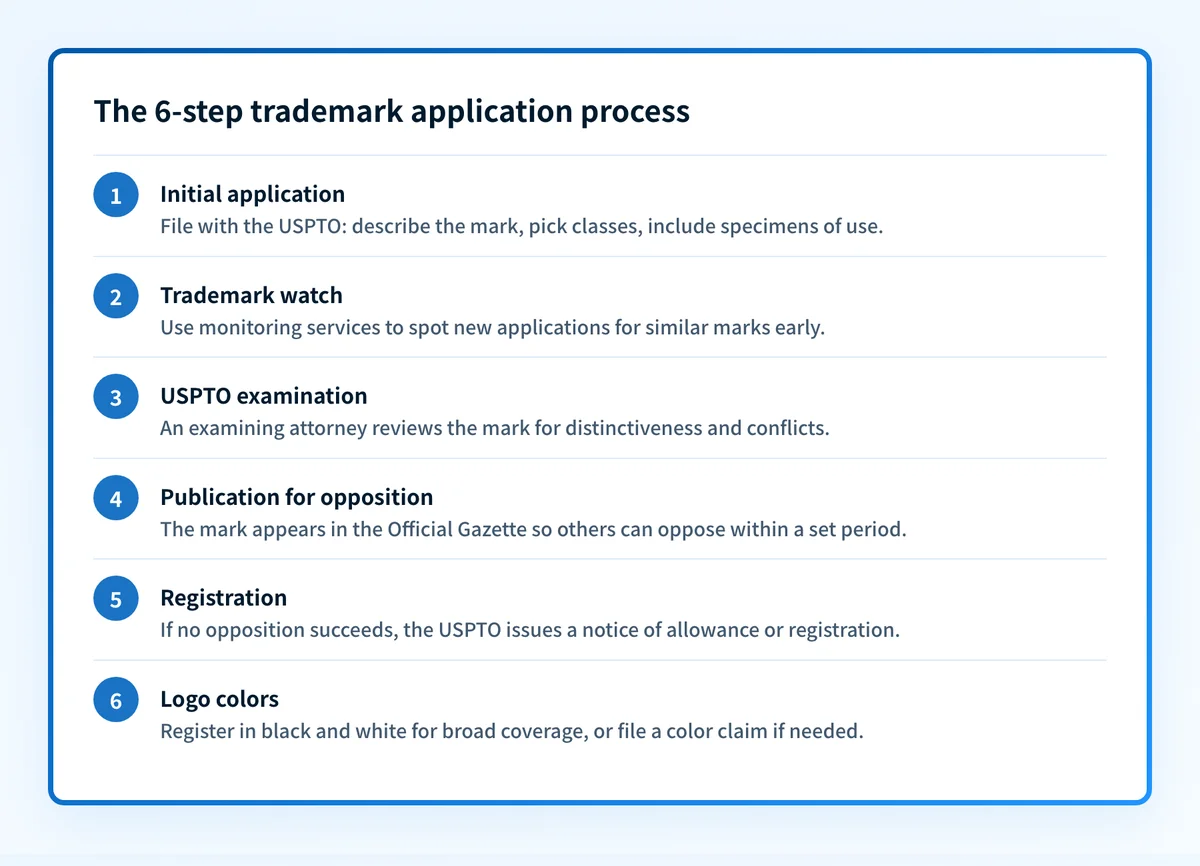This screenshot has height=866, width=1200.
Task: Select the number 5 circle badge
Action: pos(116,599)
